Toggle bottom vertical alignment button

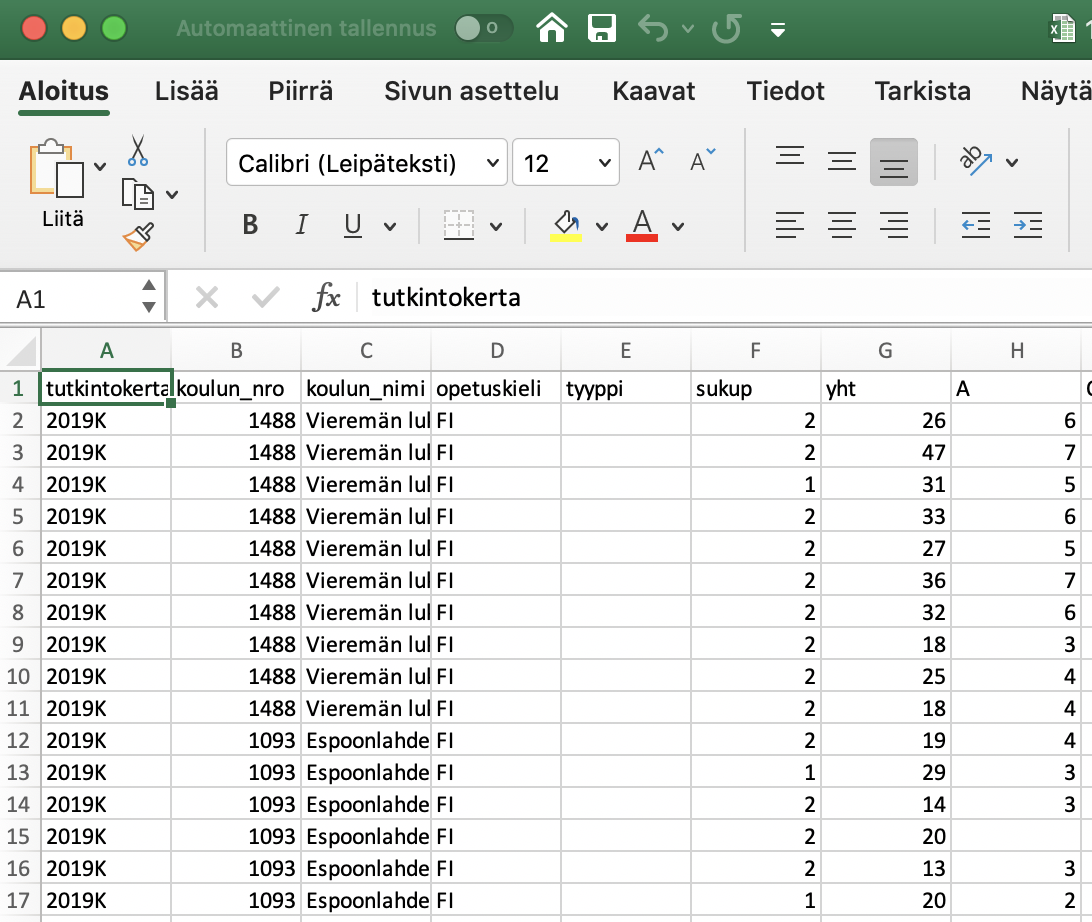pos(893,162)
